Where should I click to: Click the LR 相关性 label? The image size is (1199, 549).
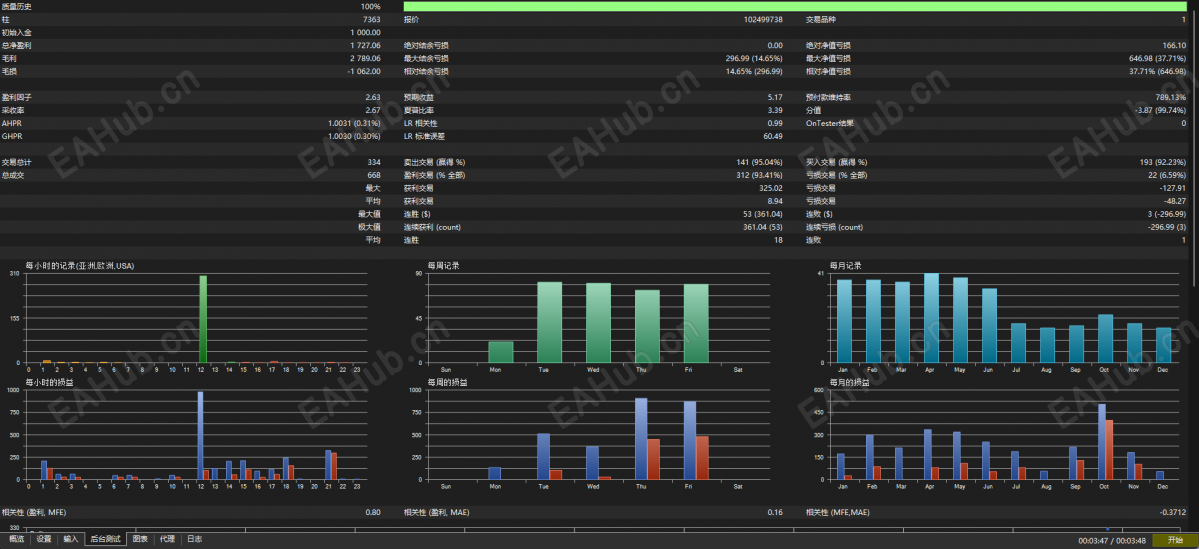[421, 123]
